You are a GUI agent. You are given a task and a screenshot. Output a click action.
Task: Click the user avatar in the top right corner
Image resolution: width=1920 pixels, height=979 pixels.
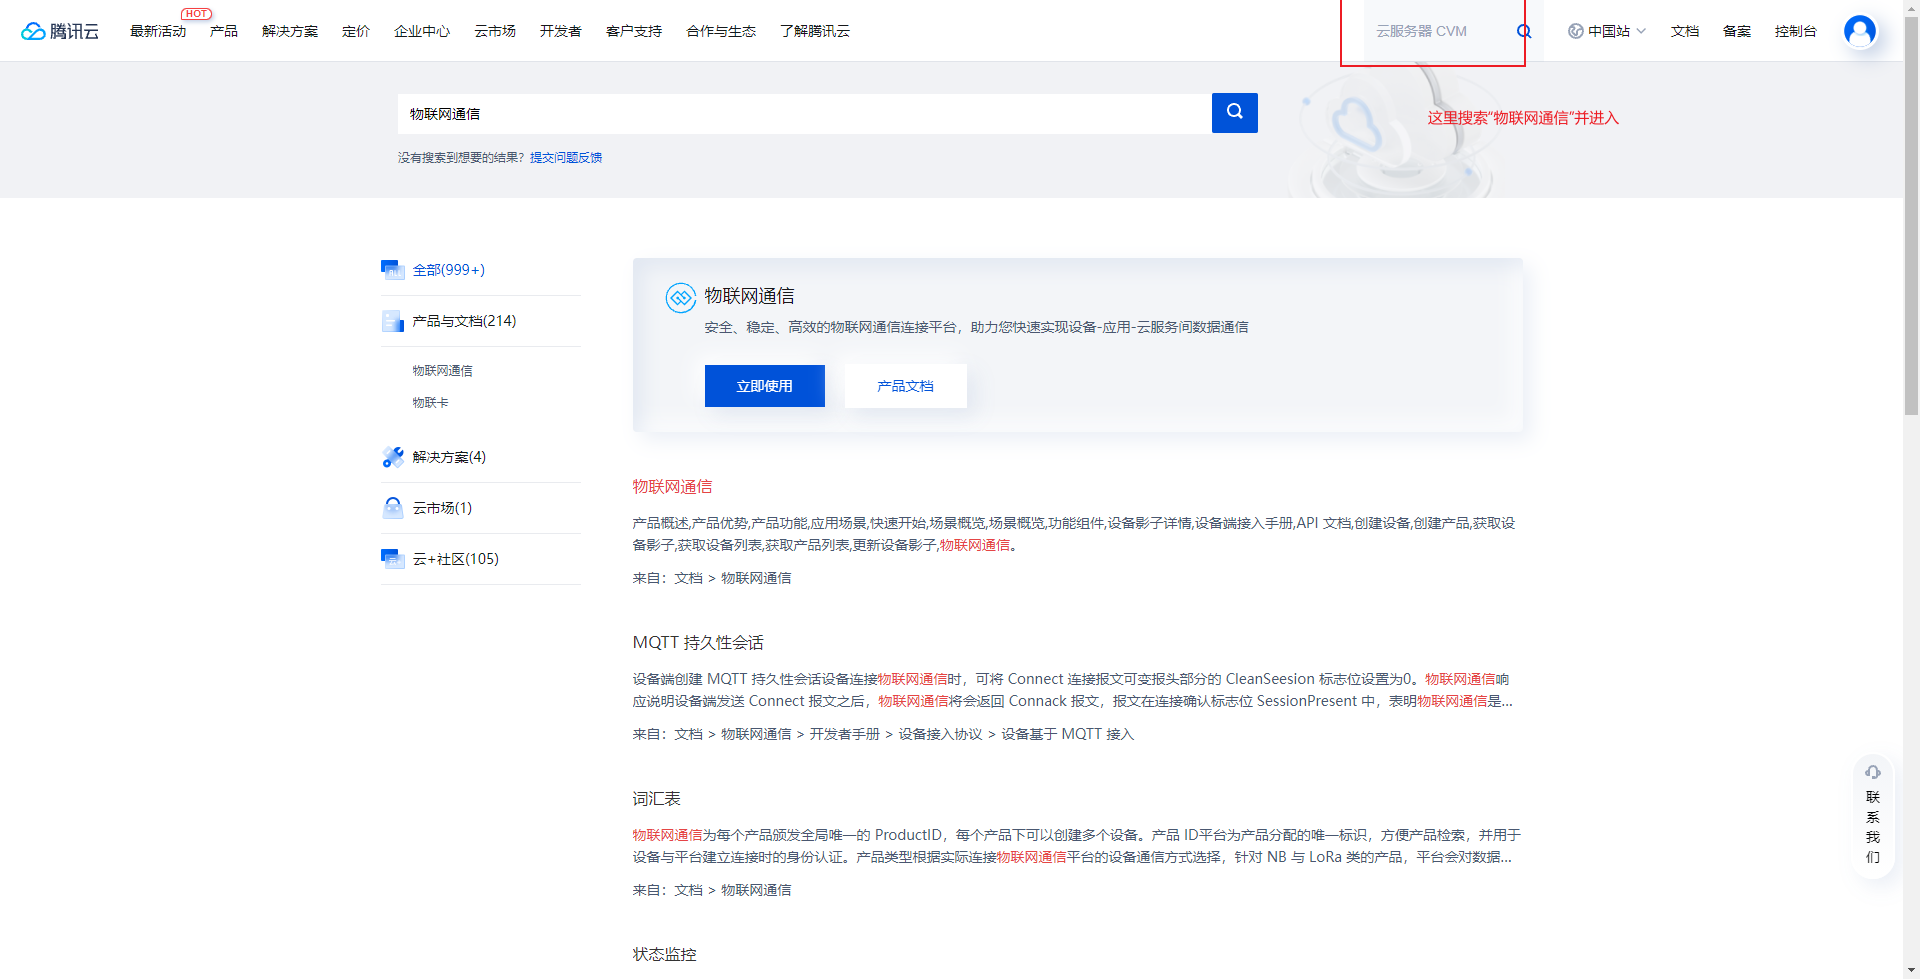tap(1859, 30)
